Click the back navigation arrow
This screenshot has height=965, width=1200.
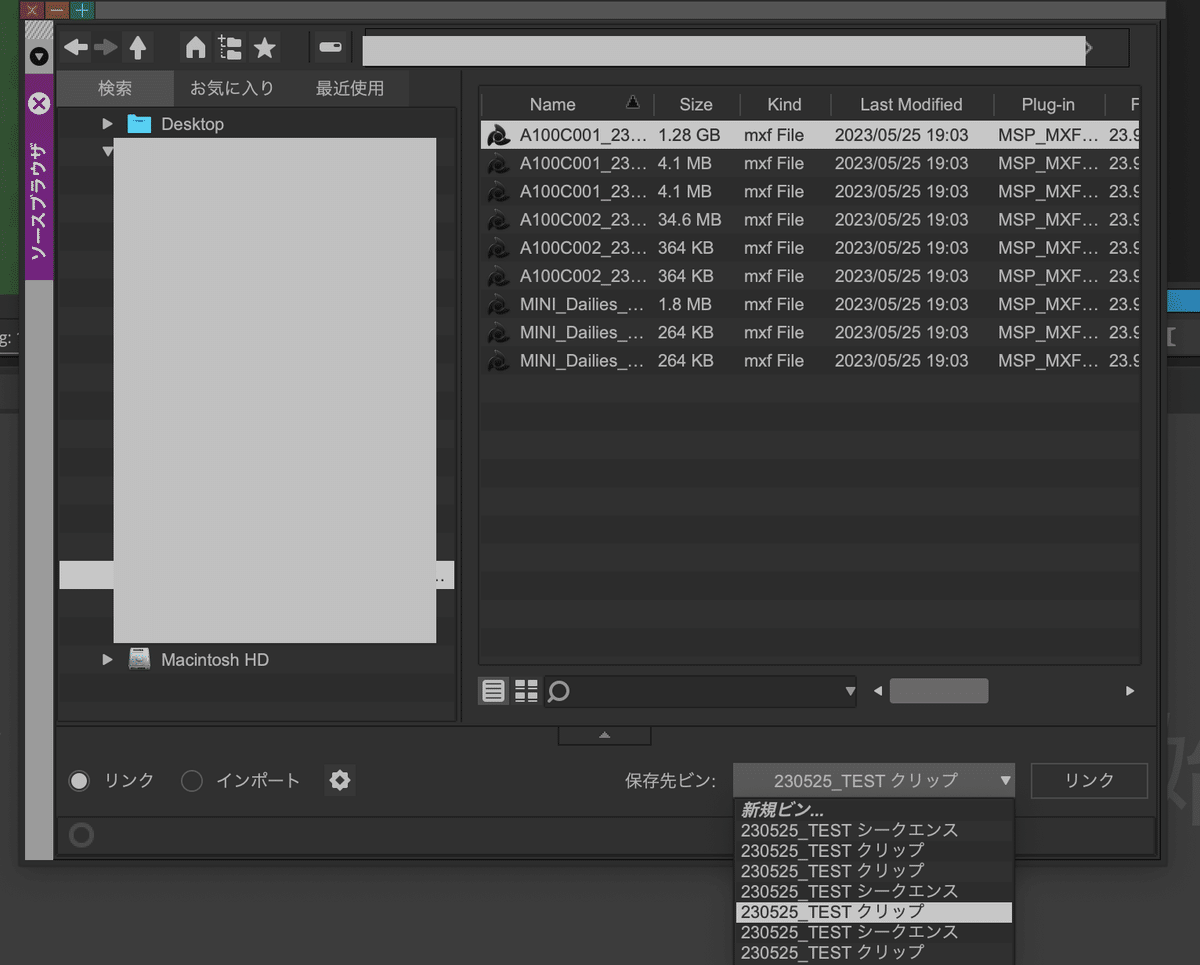click(75, 47)
